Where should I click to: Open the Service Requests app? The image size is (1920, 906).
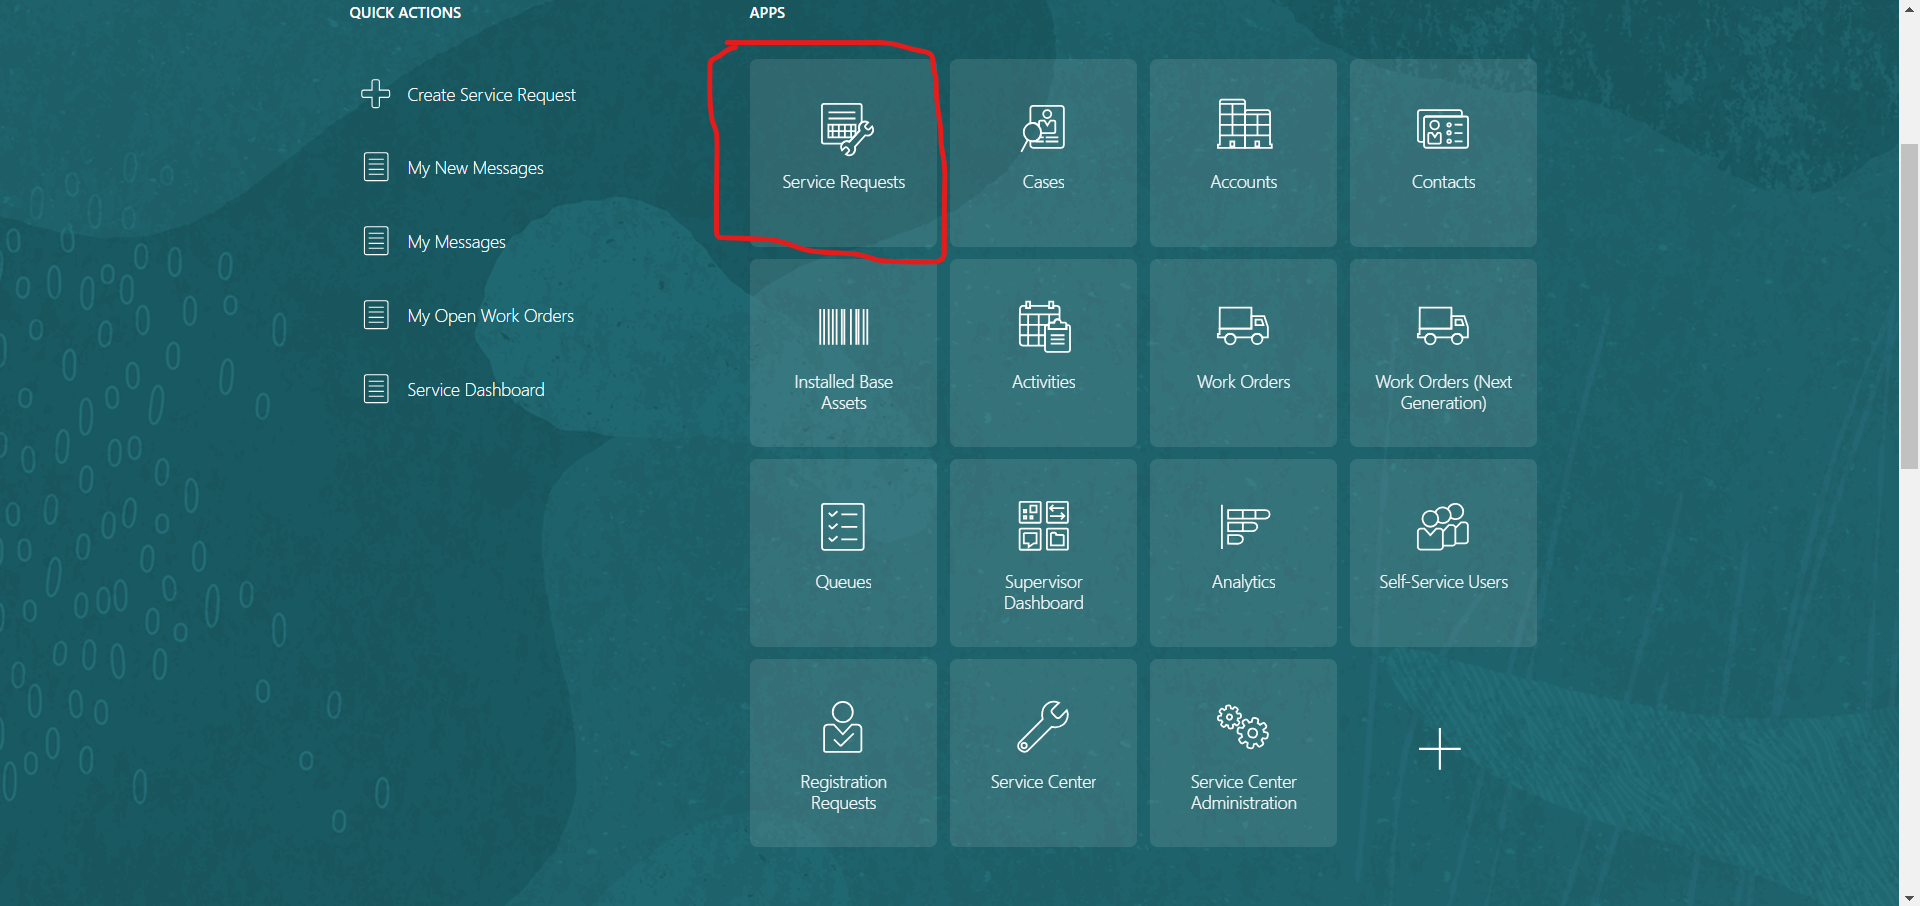843,152
